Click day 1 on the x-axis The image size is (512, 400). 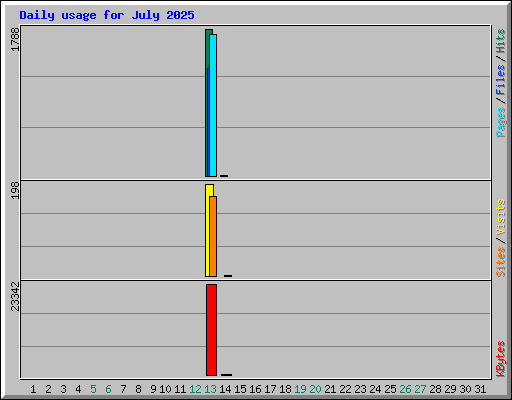[x=33, y=389]
